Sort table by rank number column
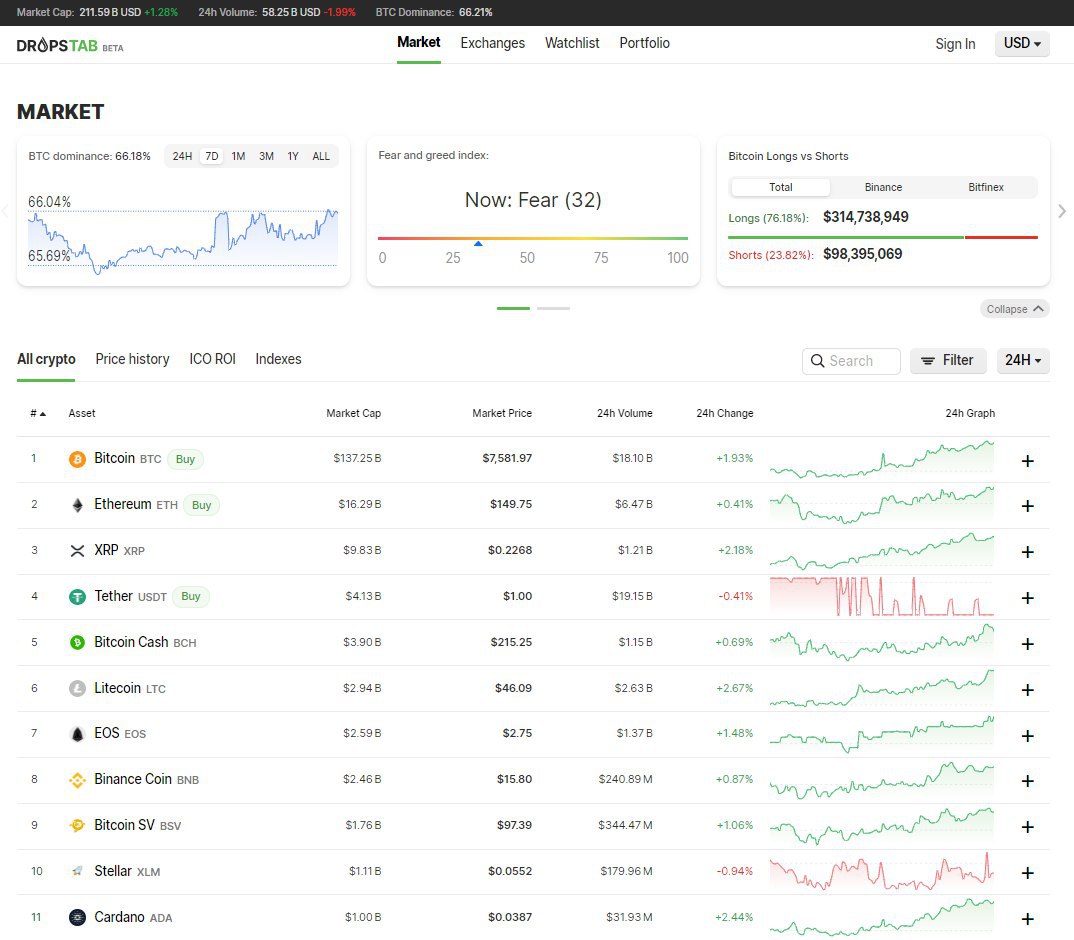Image resolution: width=1074 pixels, height=940 pixels. coord(38,413)
